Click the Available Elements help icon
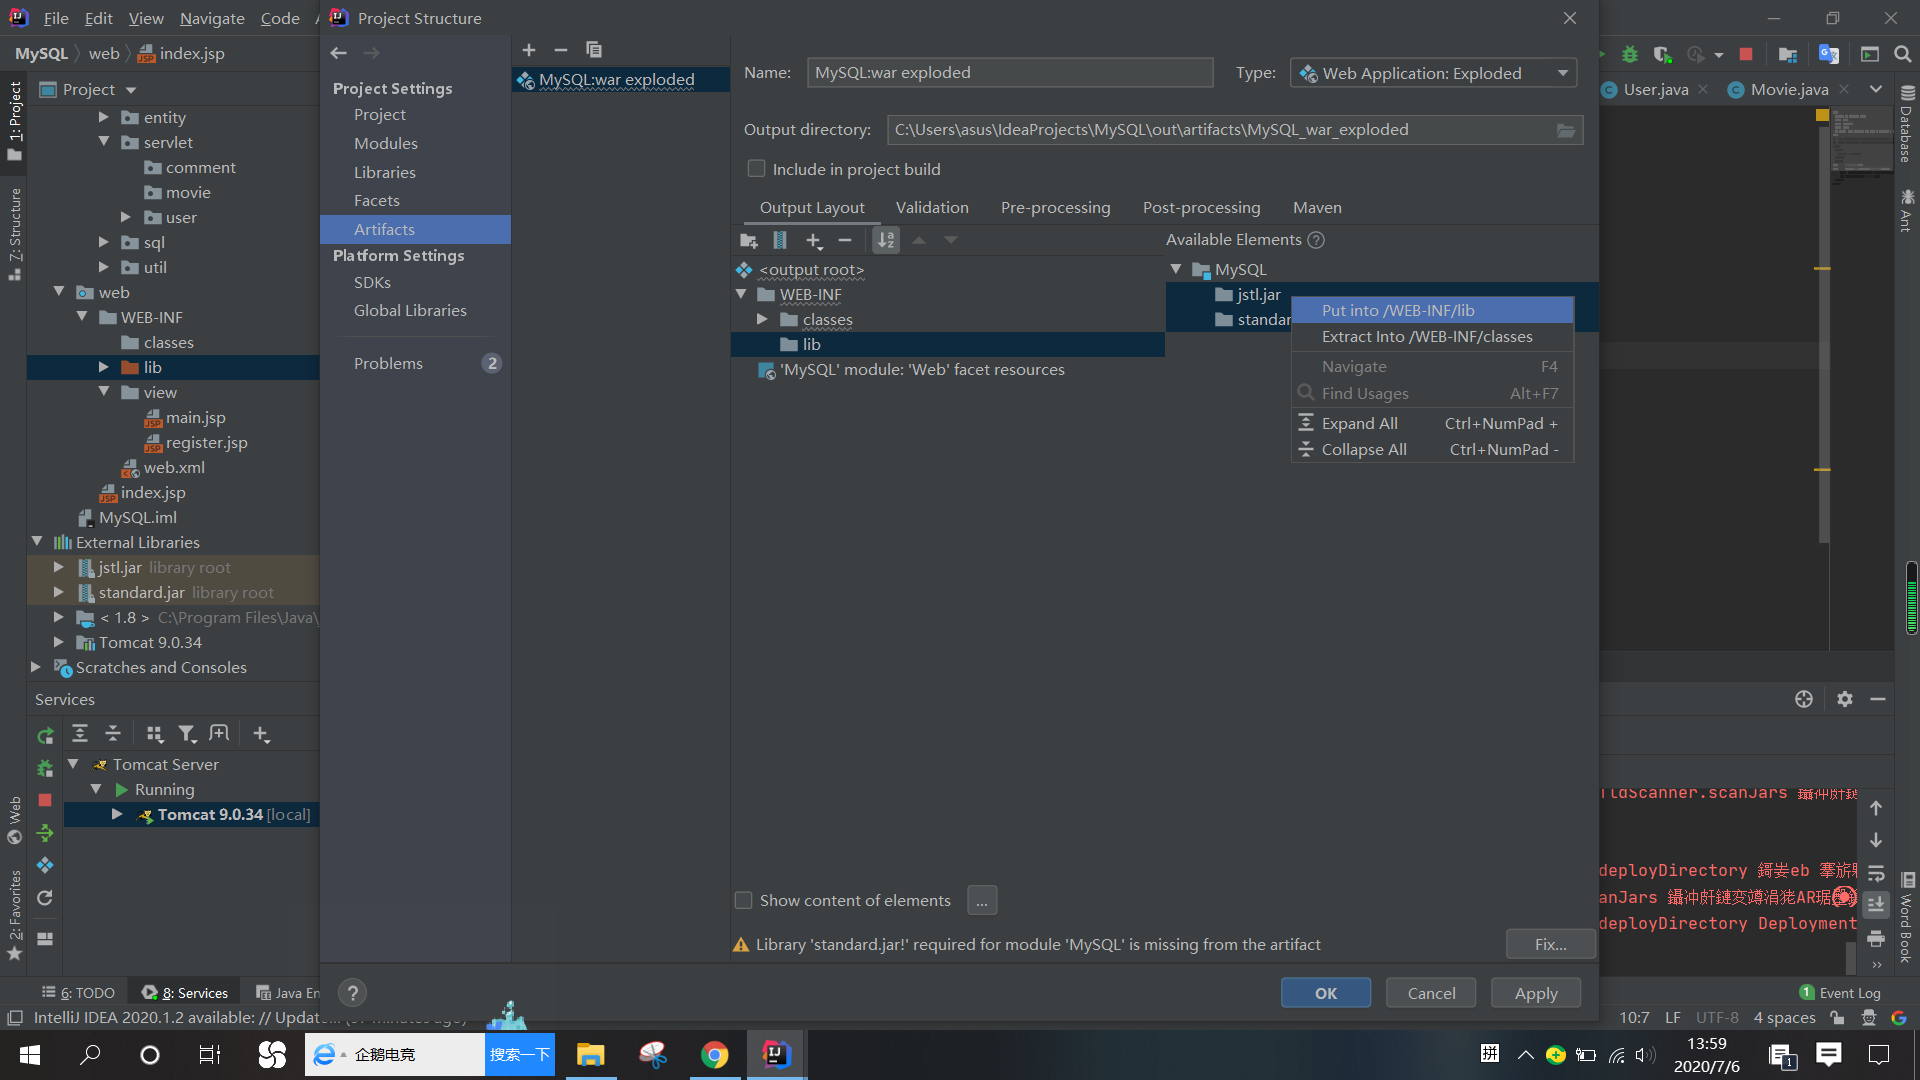The height and width of the screenshot is (1080, 1920). pos(1316,240)
